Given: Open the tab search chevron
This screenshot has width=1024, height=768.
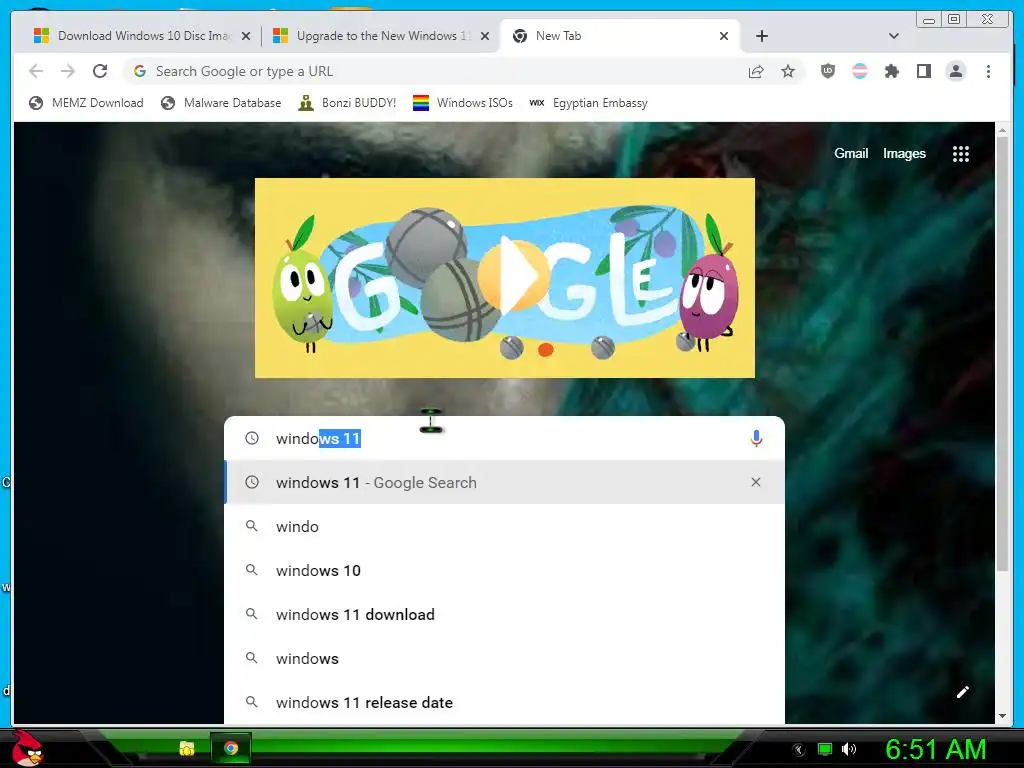Looking at the screenshot, I should click(894, 36).
